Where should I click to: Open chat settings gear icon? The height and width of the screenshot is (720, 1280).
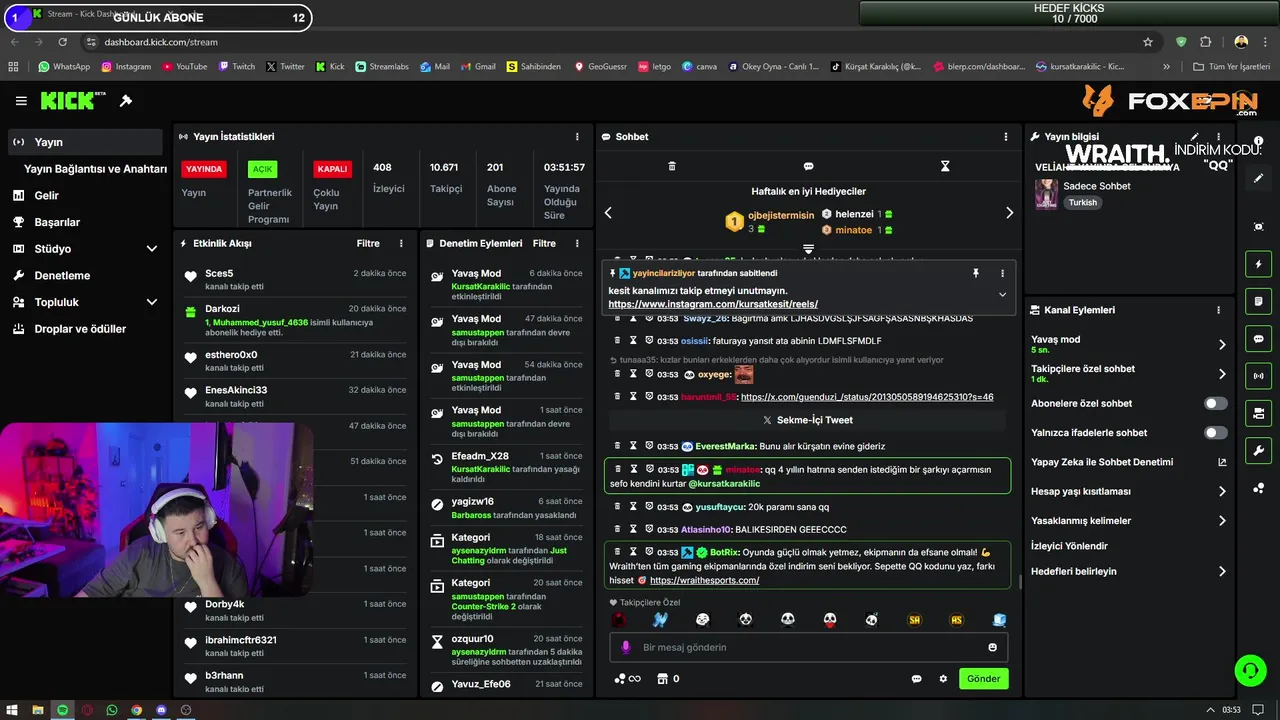tap(942, 679)
